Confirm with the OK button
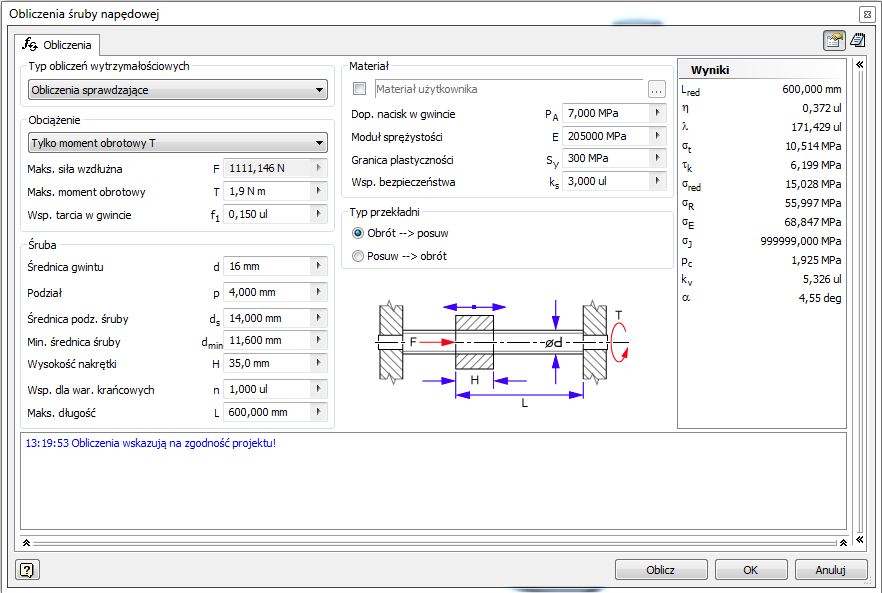This screenshot has width=882, height=593. point(750,570)
